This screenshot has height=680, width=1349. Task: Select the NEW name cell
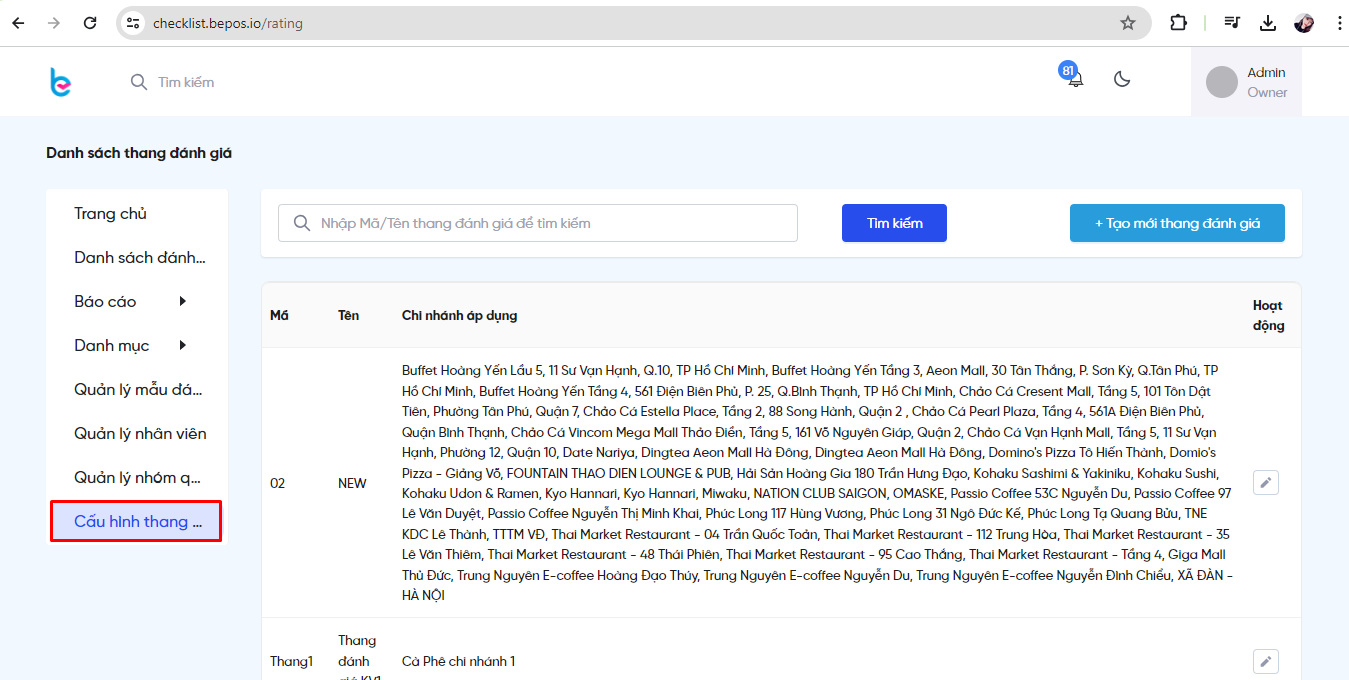pyautogui.click(x=352, y=483)
